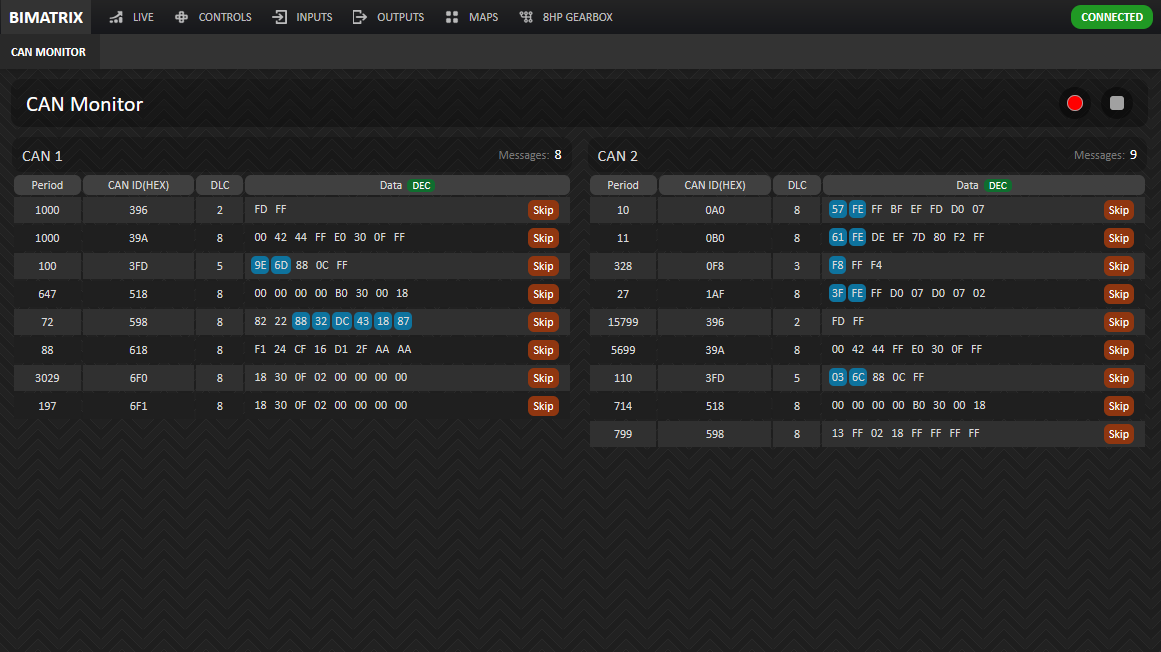Select highlighted byte 9E in CAN 1

(261, 266)
